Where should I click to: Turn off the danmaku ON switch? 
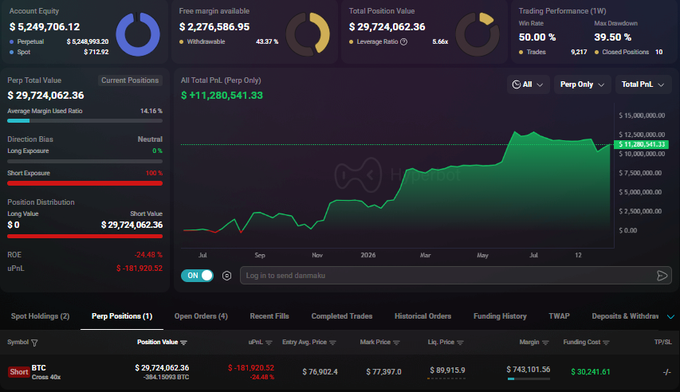point(197,275)
